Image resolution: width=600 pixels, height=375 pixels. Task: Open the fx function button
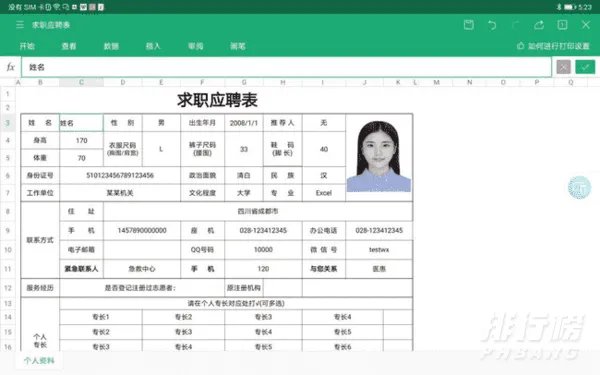(10, 67)
